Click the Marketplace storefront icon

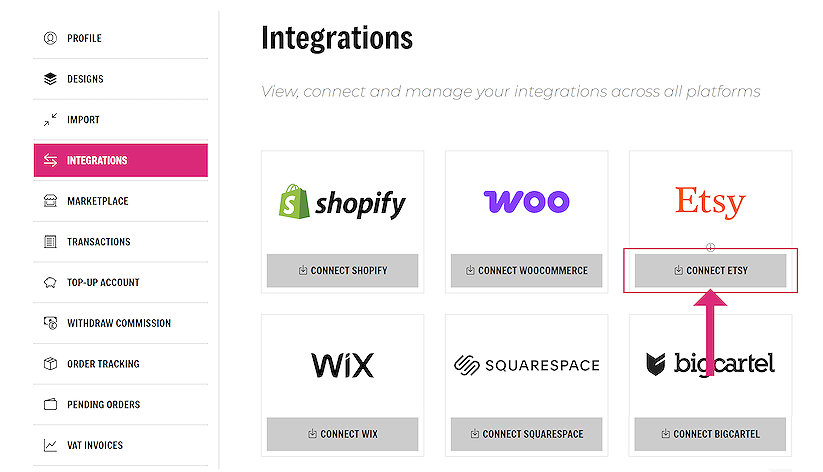50,201
